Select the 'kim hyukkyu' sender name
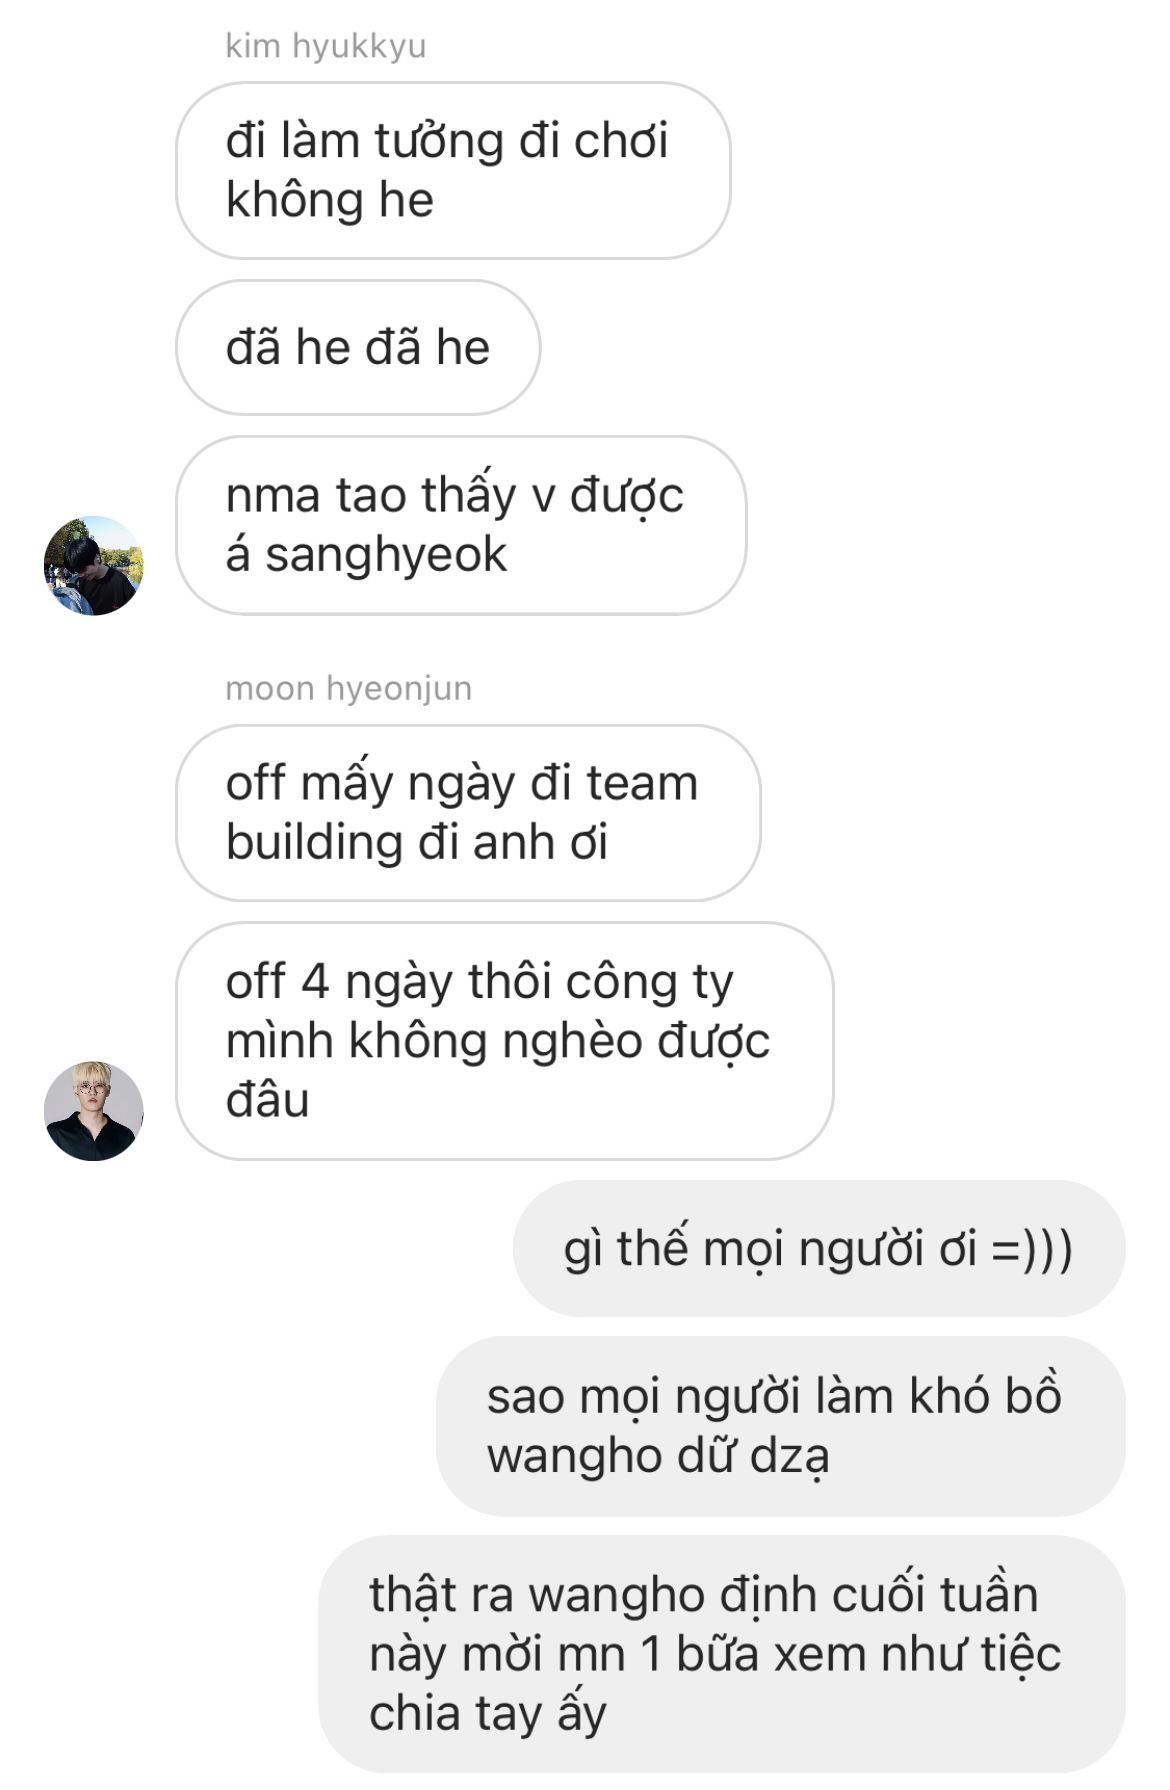Image resolution: width=1170 pixels, height=1790 pixels. [x=326, y=47]
